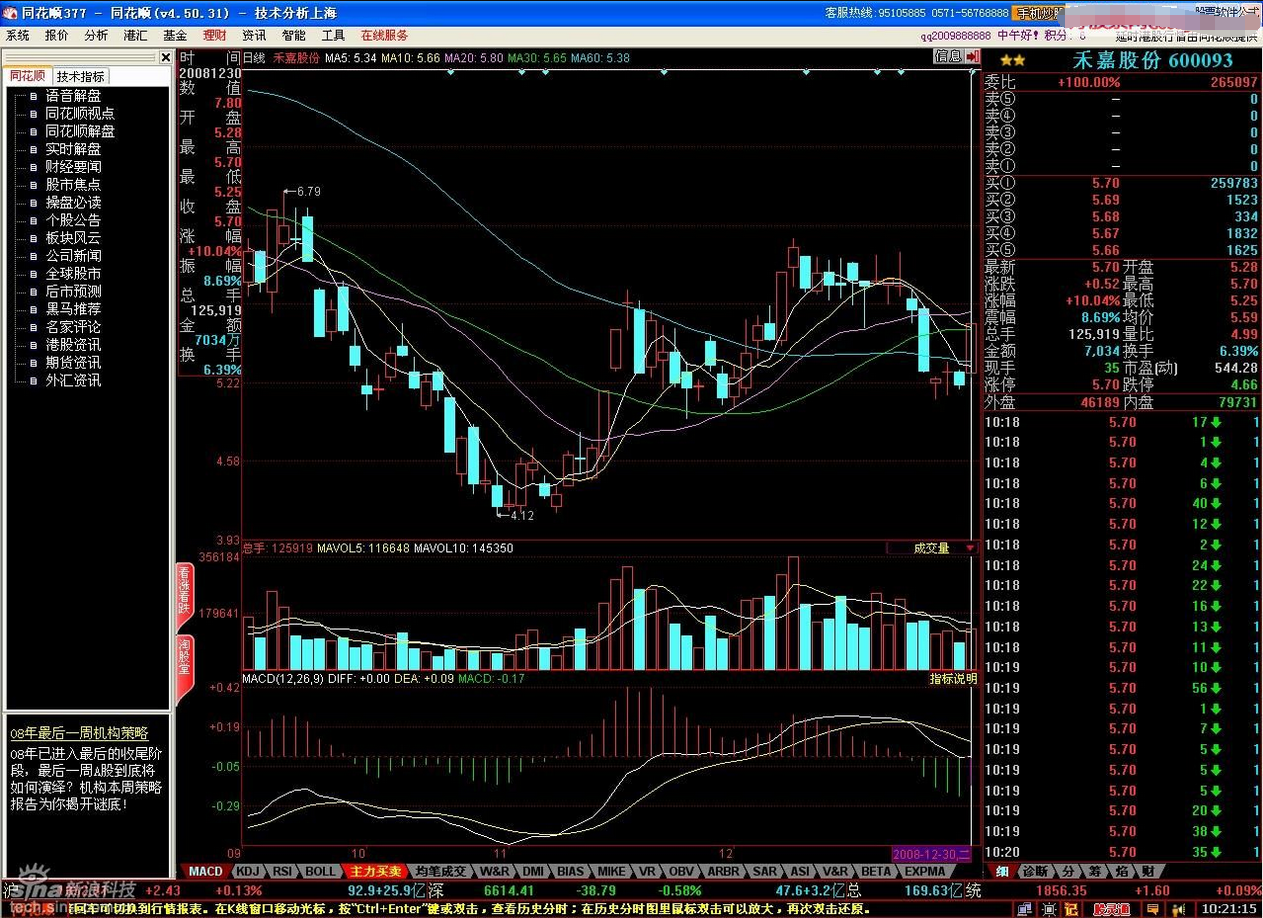Click the document icon beside 同花顺视点
Screen dimensions: 1263x918
[x=33, y=114]
